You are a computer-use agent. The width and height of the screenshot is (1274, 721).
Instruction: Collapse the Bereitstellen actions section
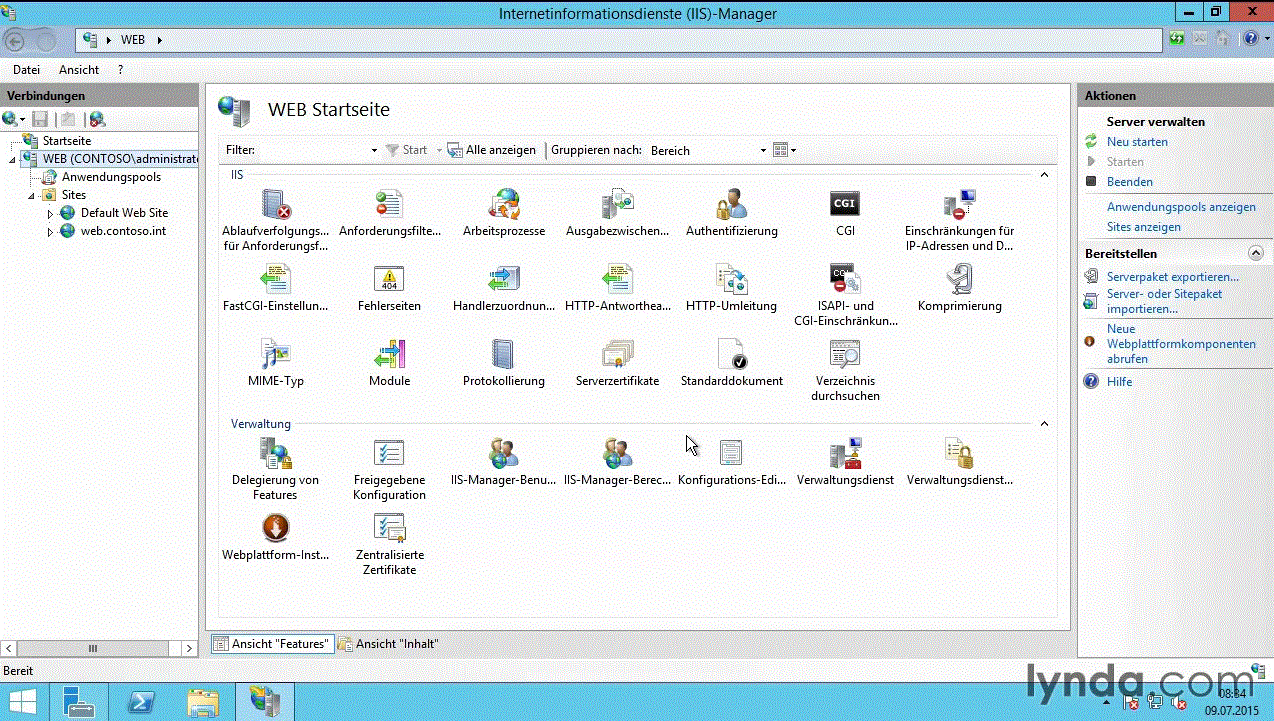tap(1256, 254)
